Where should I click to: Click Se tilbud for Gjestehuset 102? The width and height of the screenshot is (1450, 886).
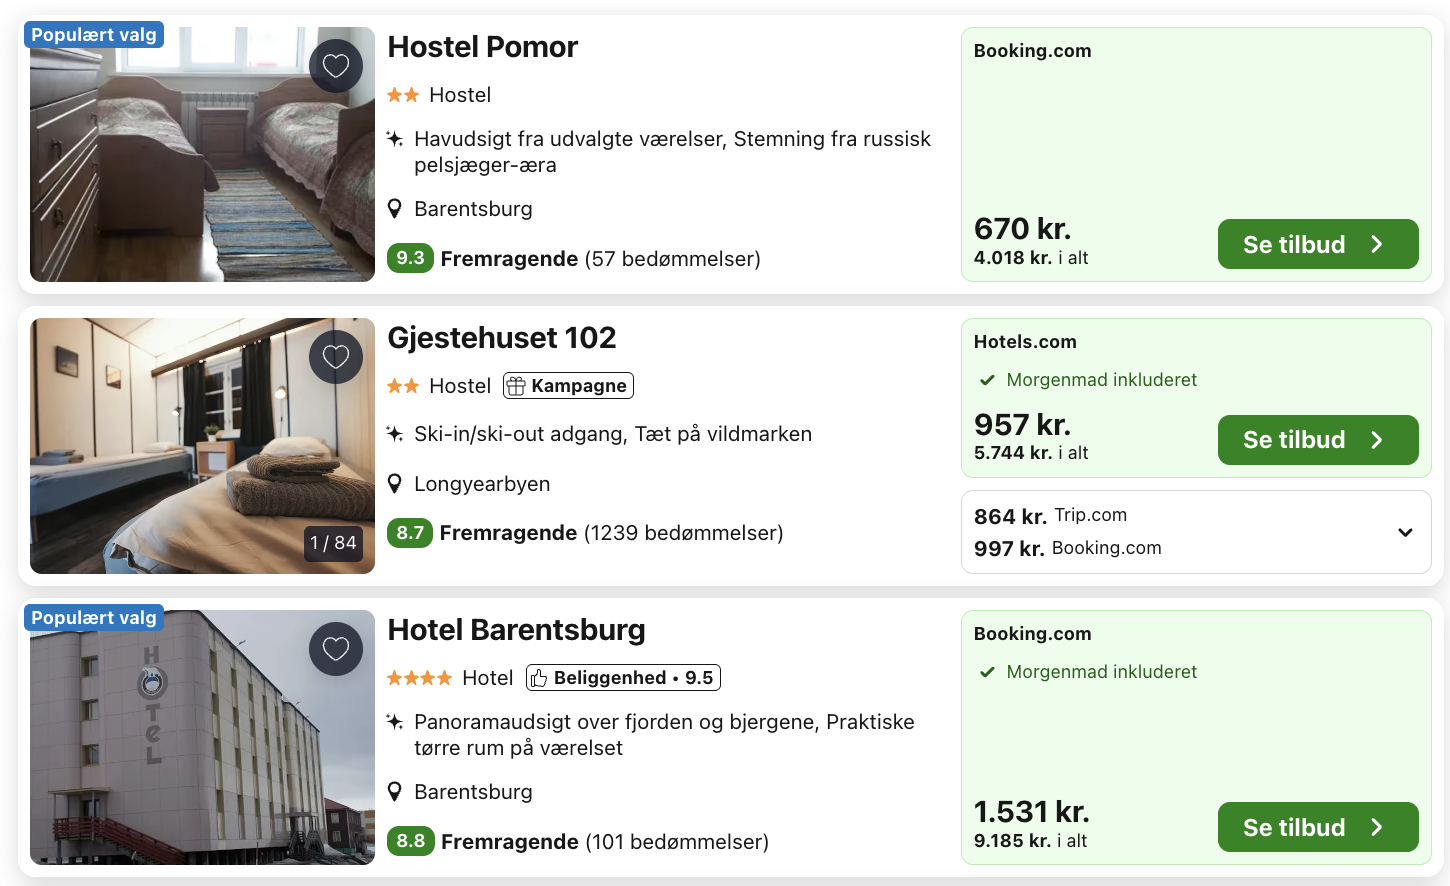(1317, 440)
